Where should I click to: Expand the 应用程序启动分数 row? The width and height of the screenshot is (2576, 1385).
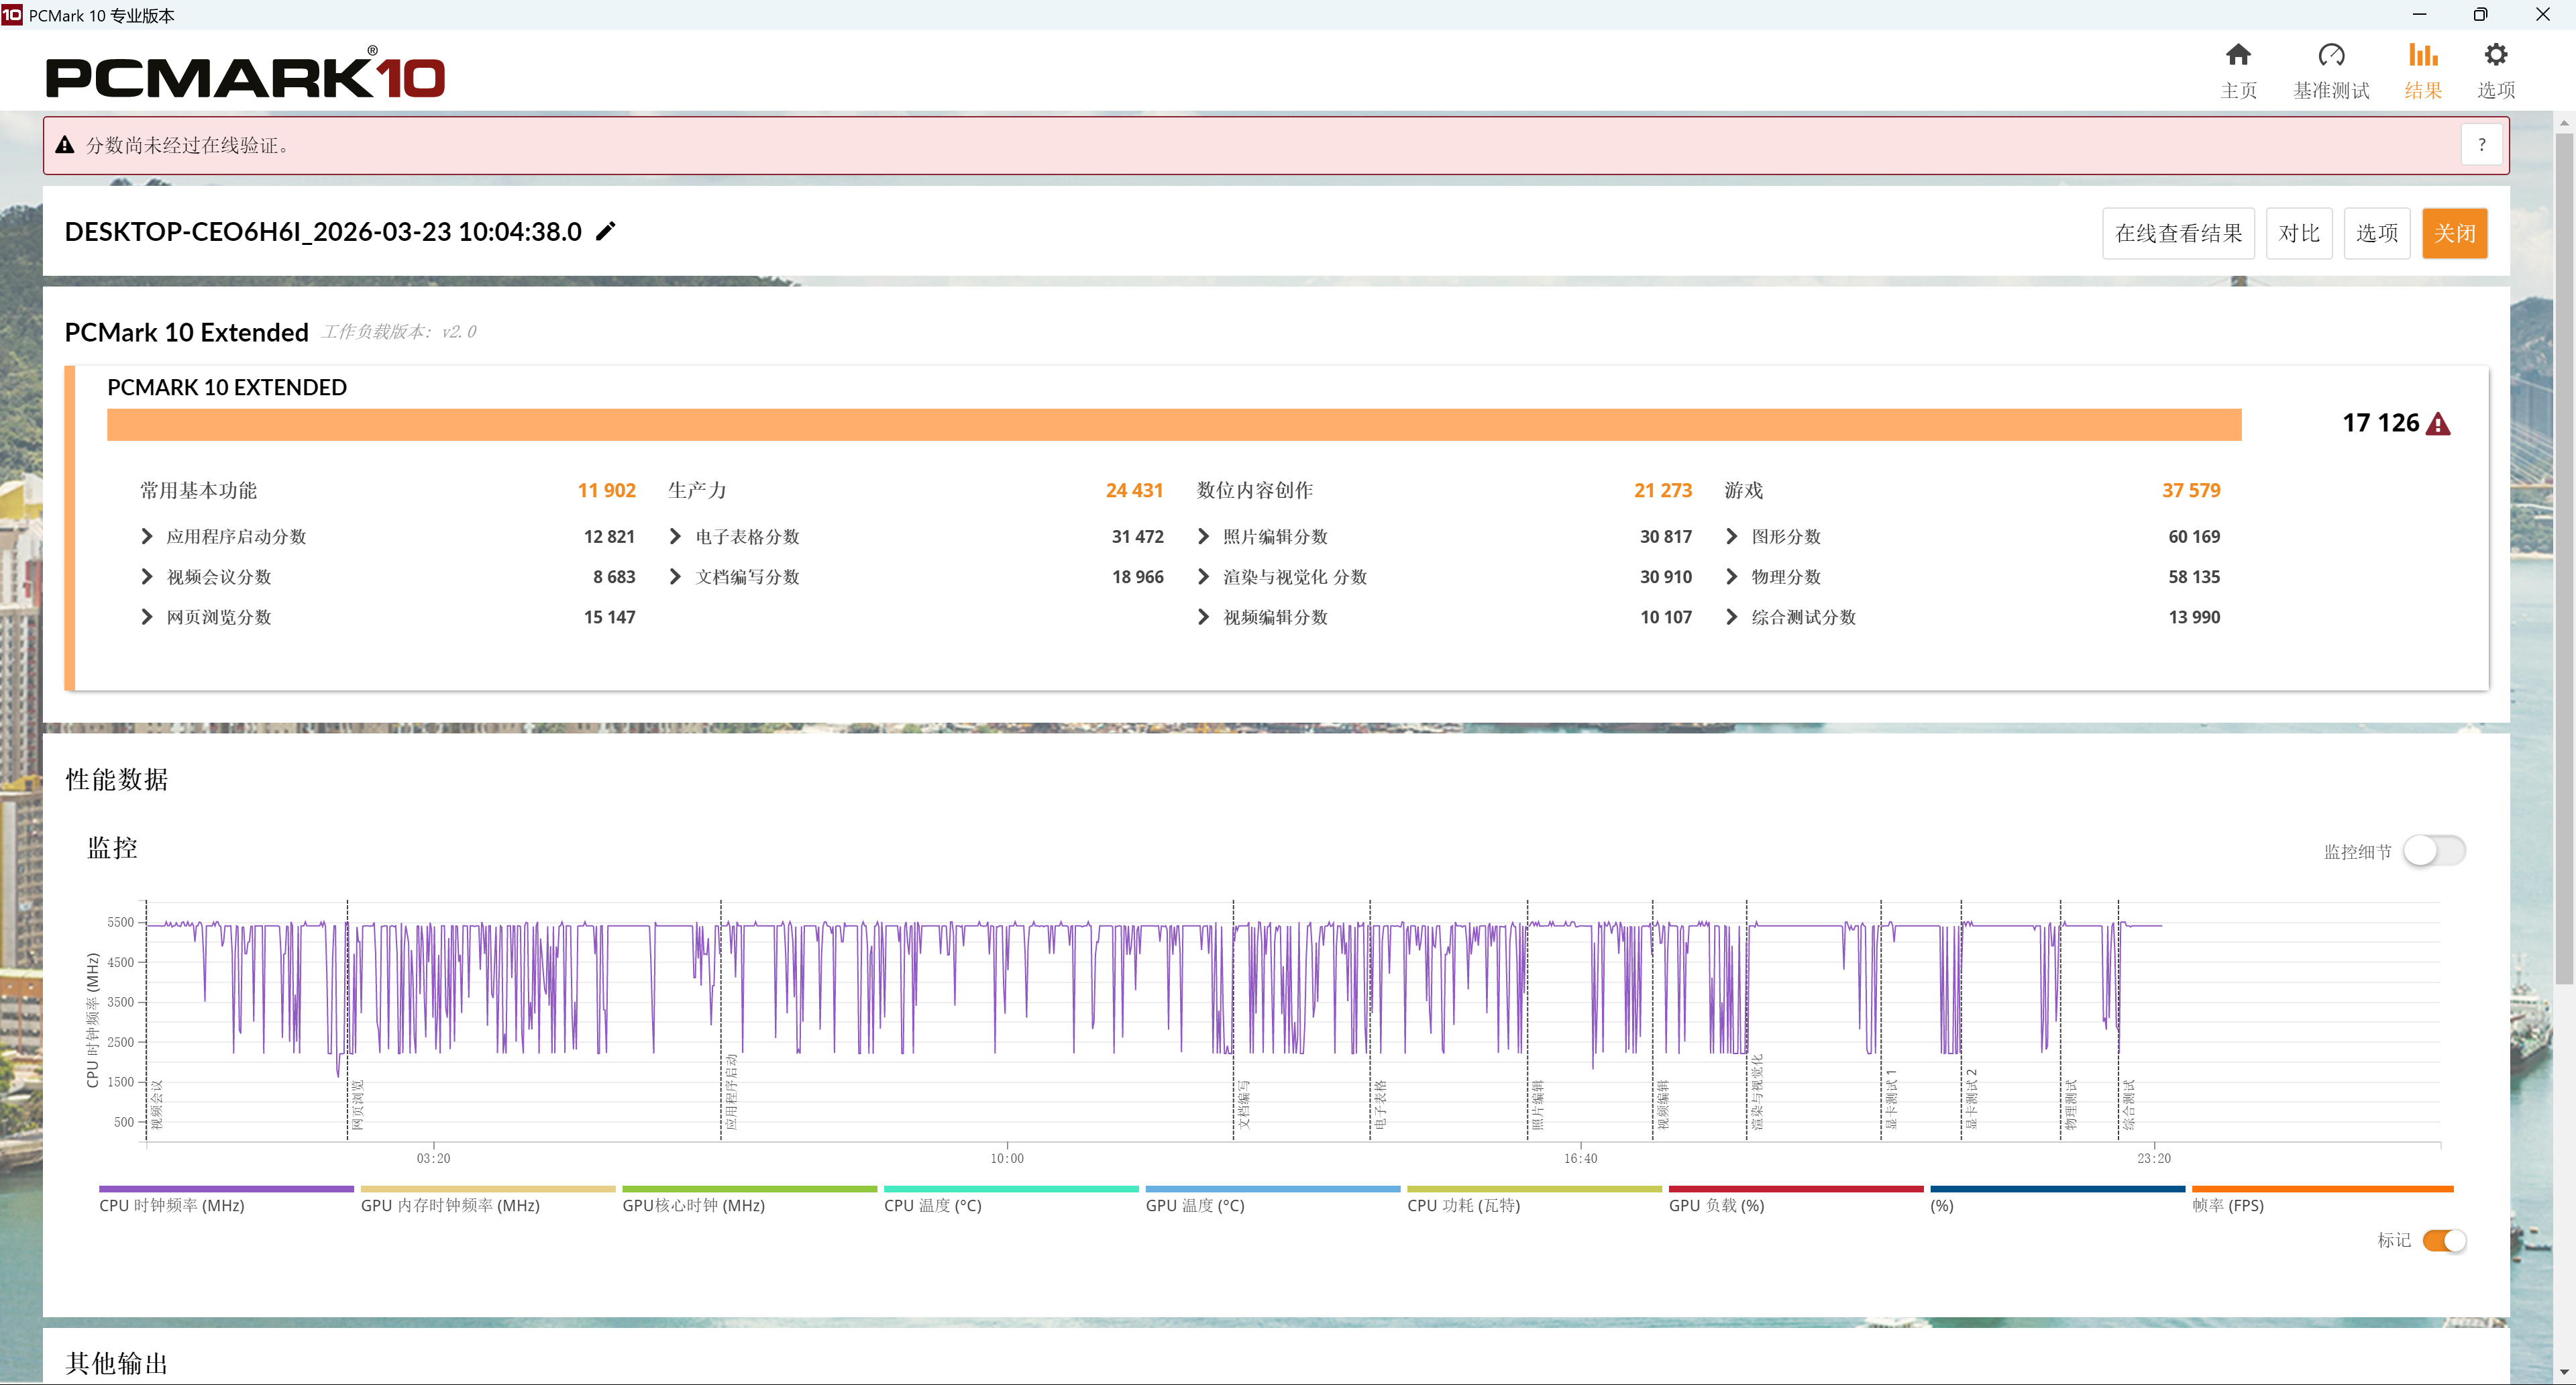(148, 537)
